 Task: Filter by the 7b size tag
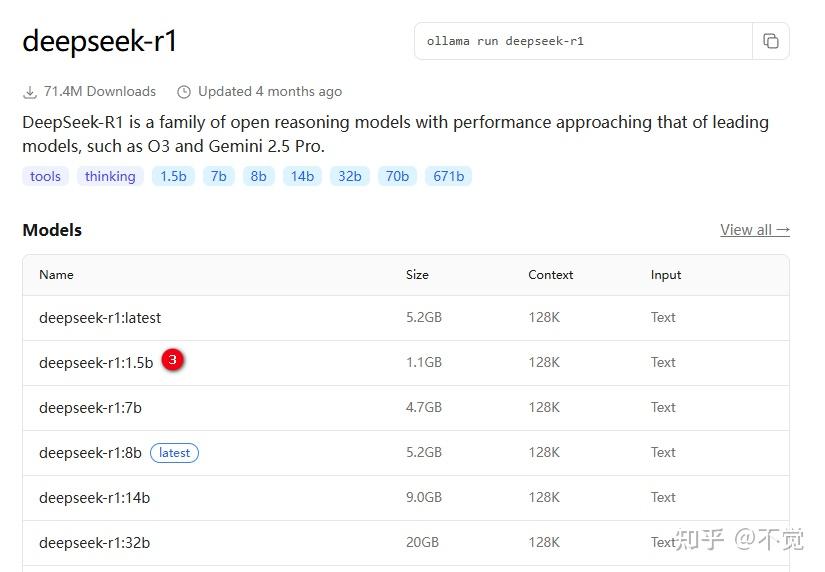click(x=218, y=177)
